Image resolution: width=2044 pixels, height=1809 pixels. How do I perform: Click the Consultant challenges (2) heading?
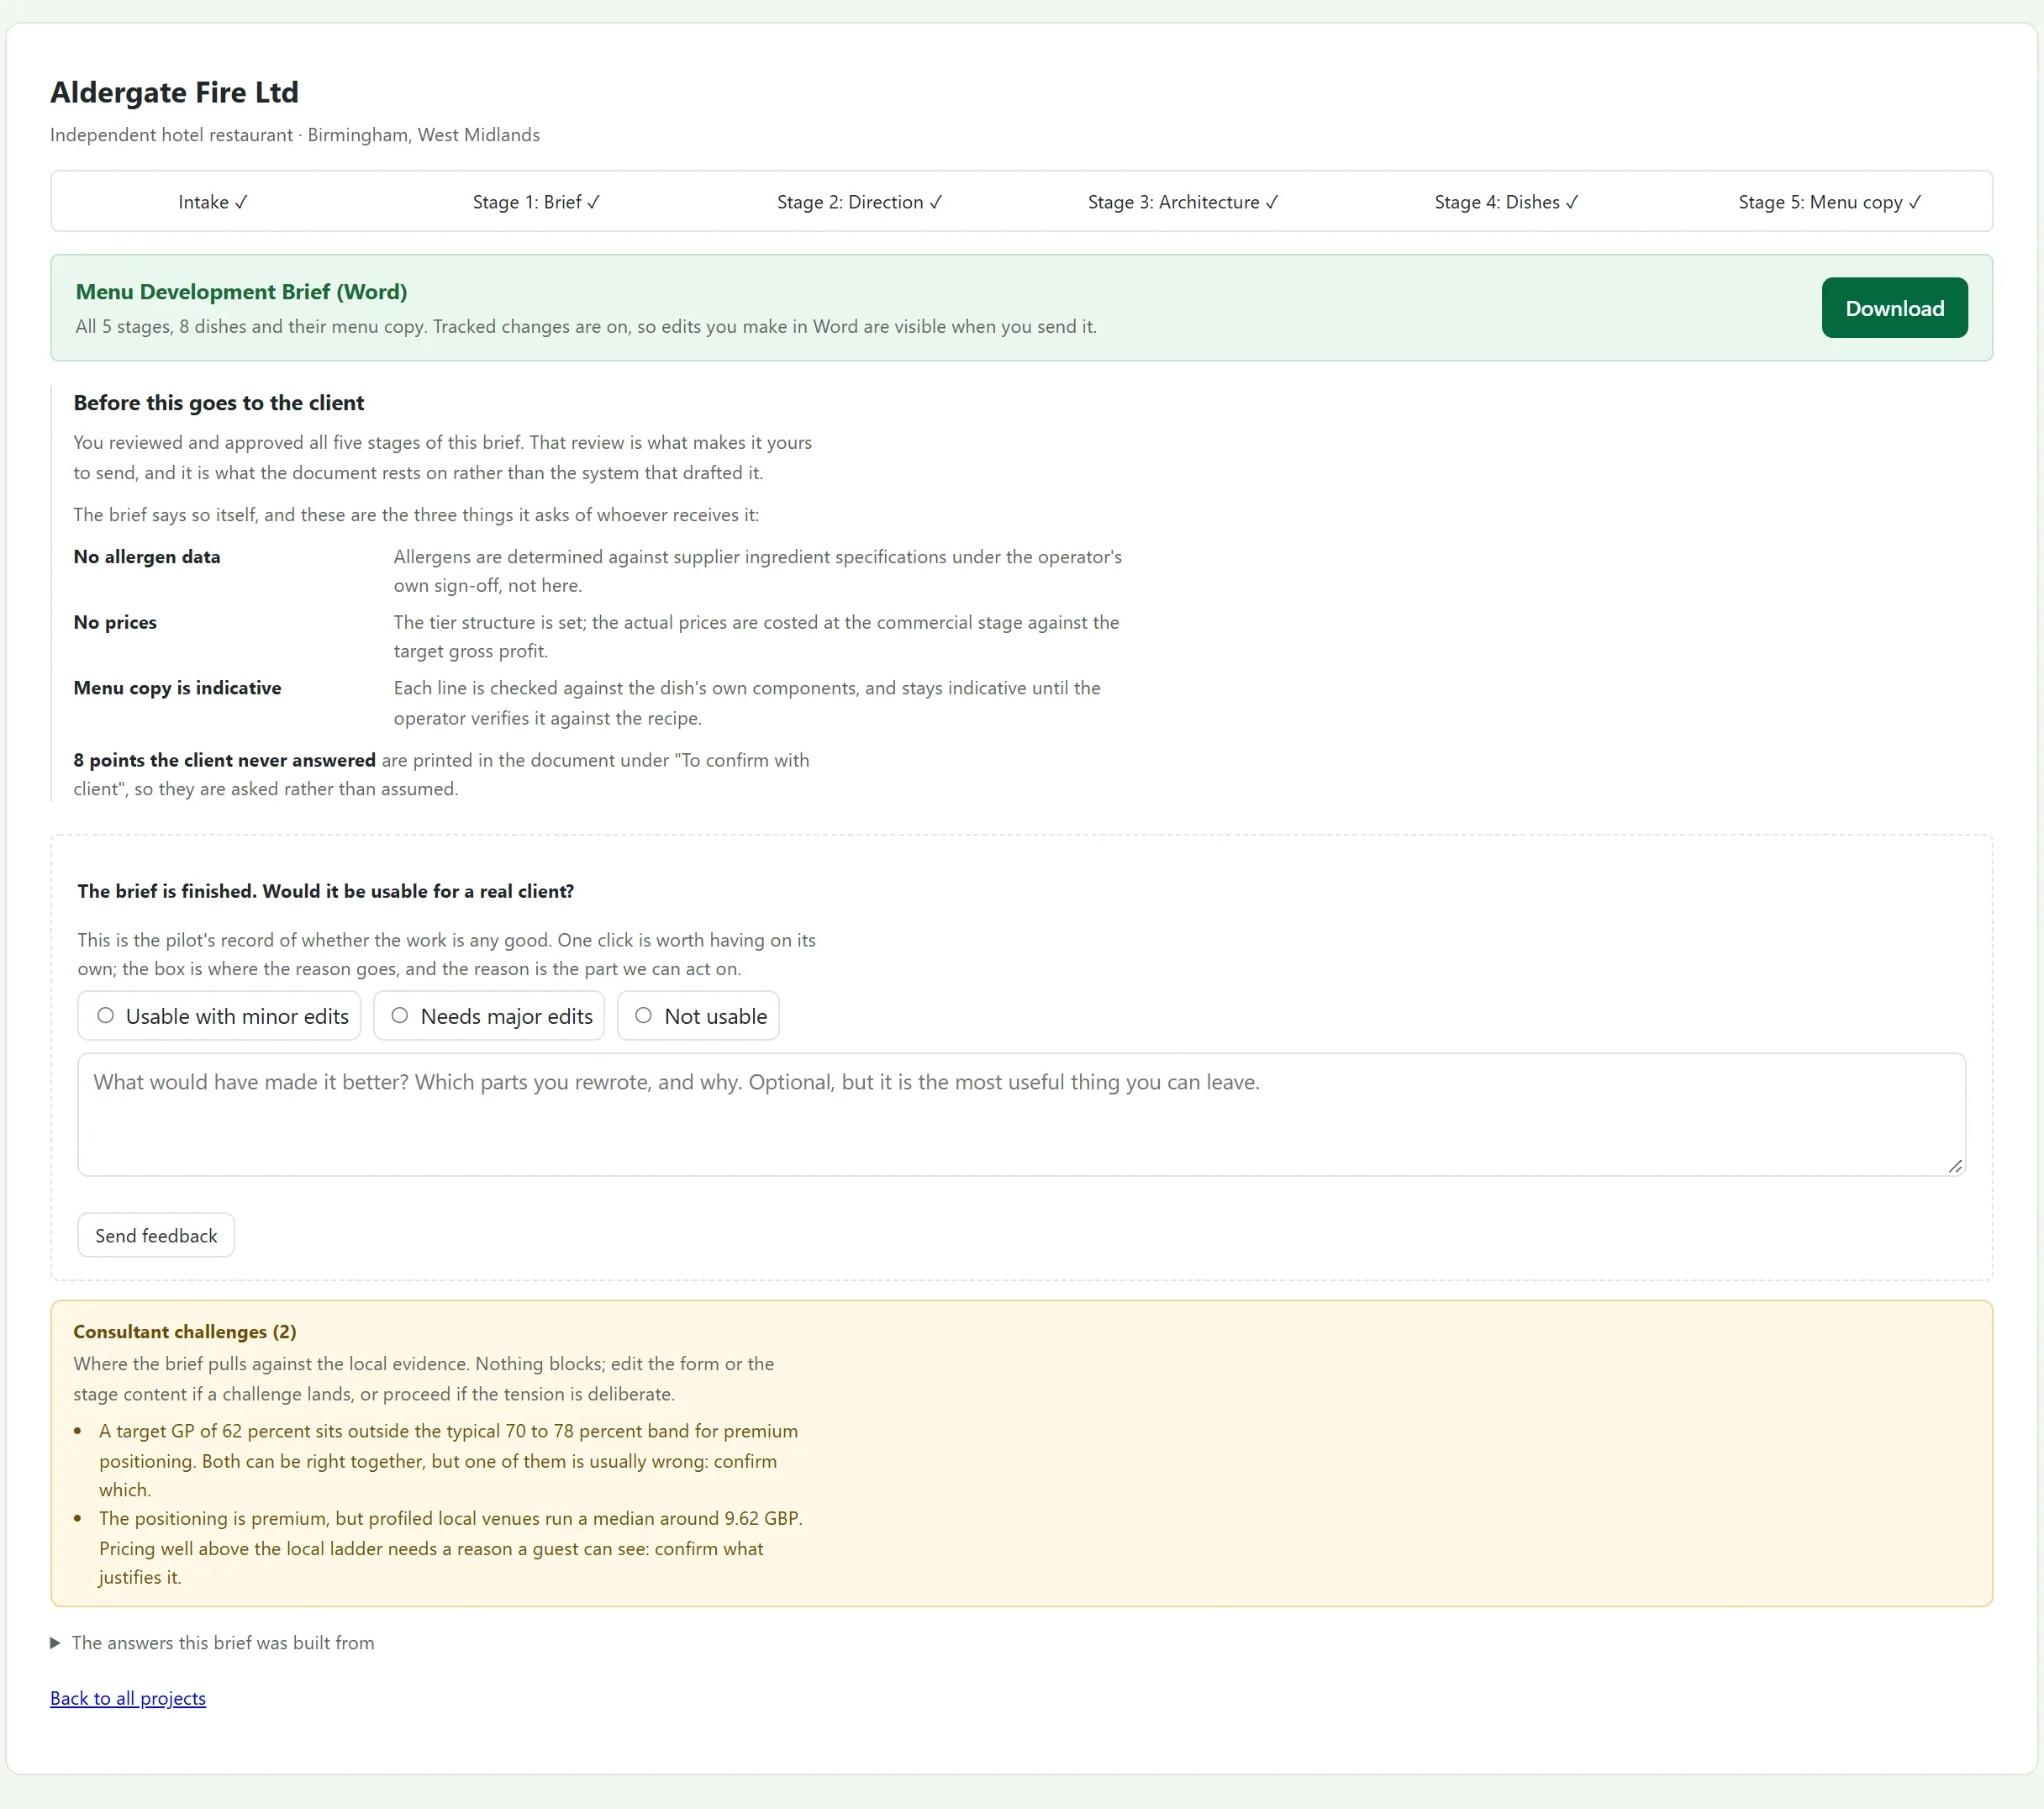(x=185, y=1332)
